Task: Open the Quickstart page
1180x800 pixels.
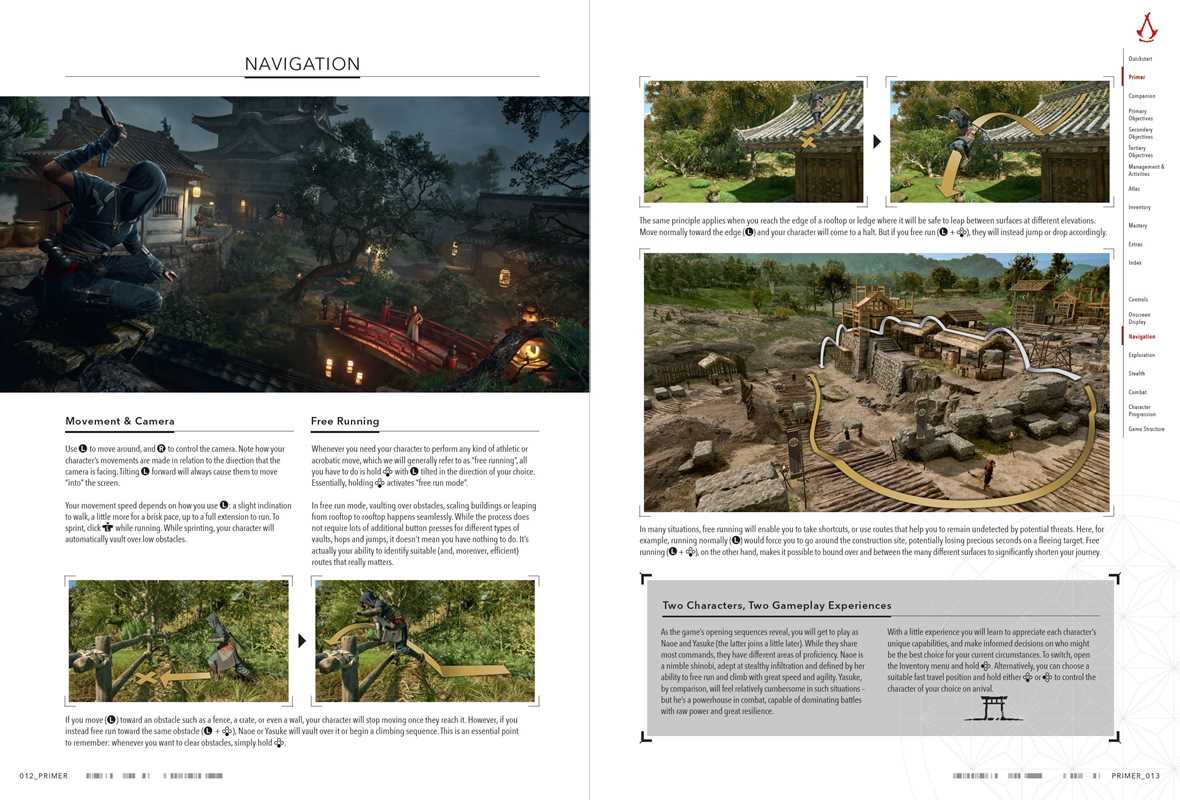Action: coord(1141,59)
